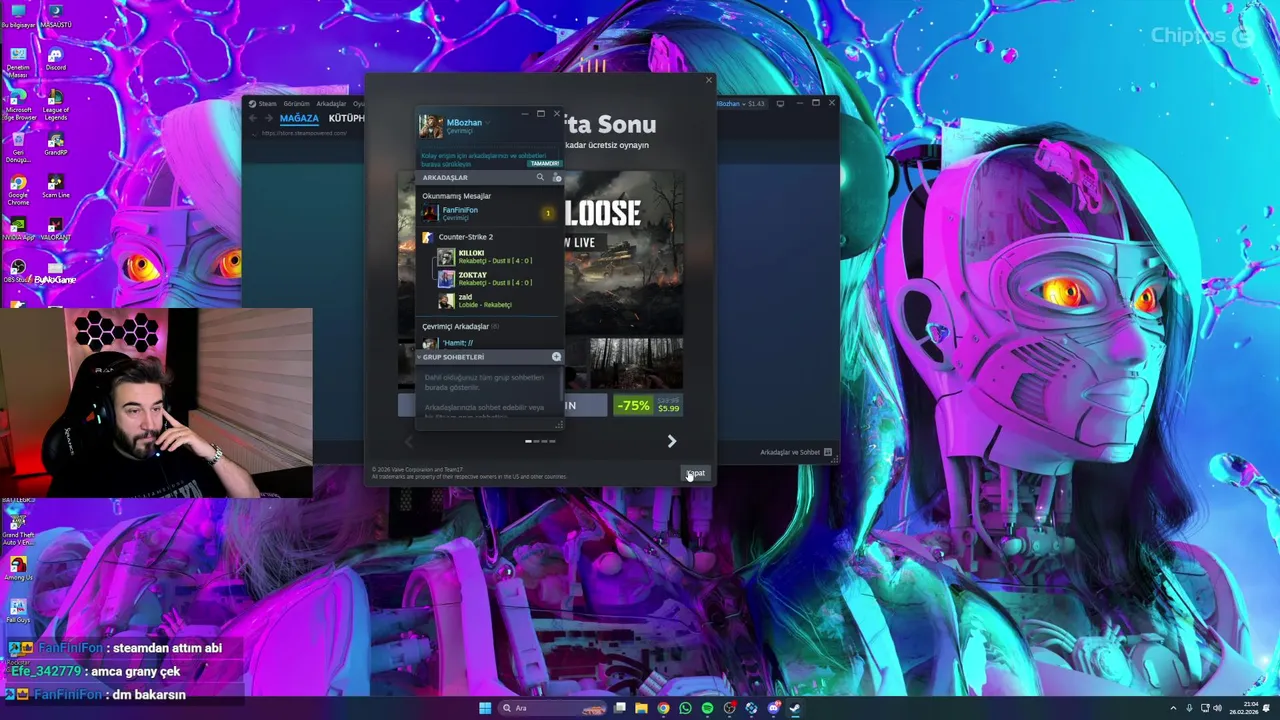Go to next slide with right arrow
Image resolution: width=1280 pixels, height=720 pixels.
[x=671, y=441]
